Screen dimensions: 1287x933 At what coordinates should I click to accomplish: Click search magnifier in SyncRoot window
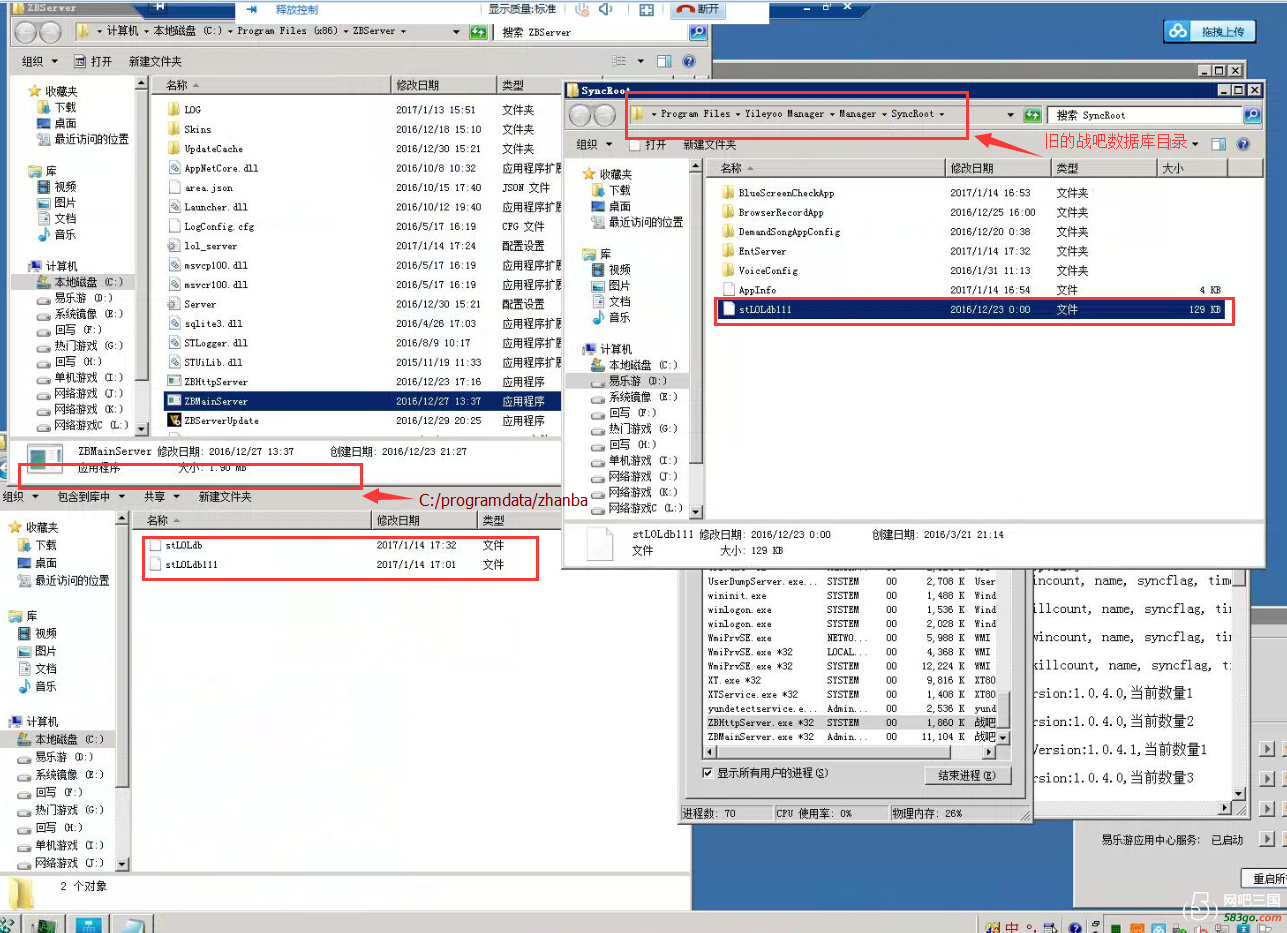click(x=1251, y=115)
